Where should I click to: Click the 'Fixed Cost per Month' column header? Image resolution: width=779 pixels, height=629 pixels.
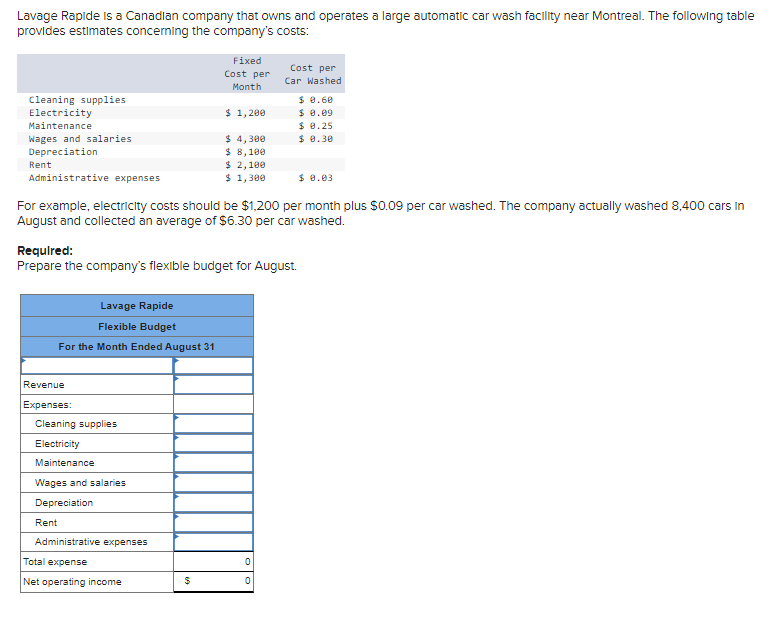[247, 74]
